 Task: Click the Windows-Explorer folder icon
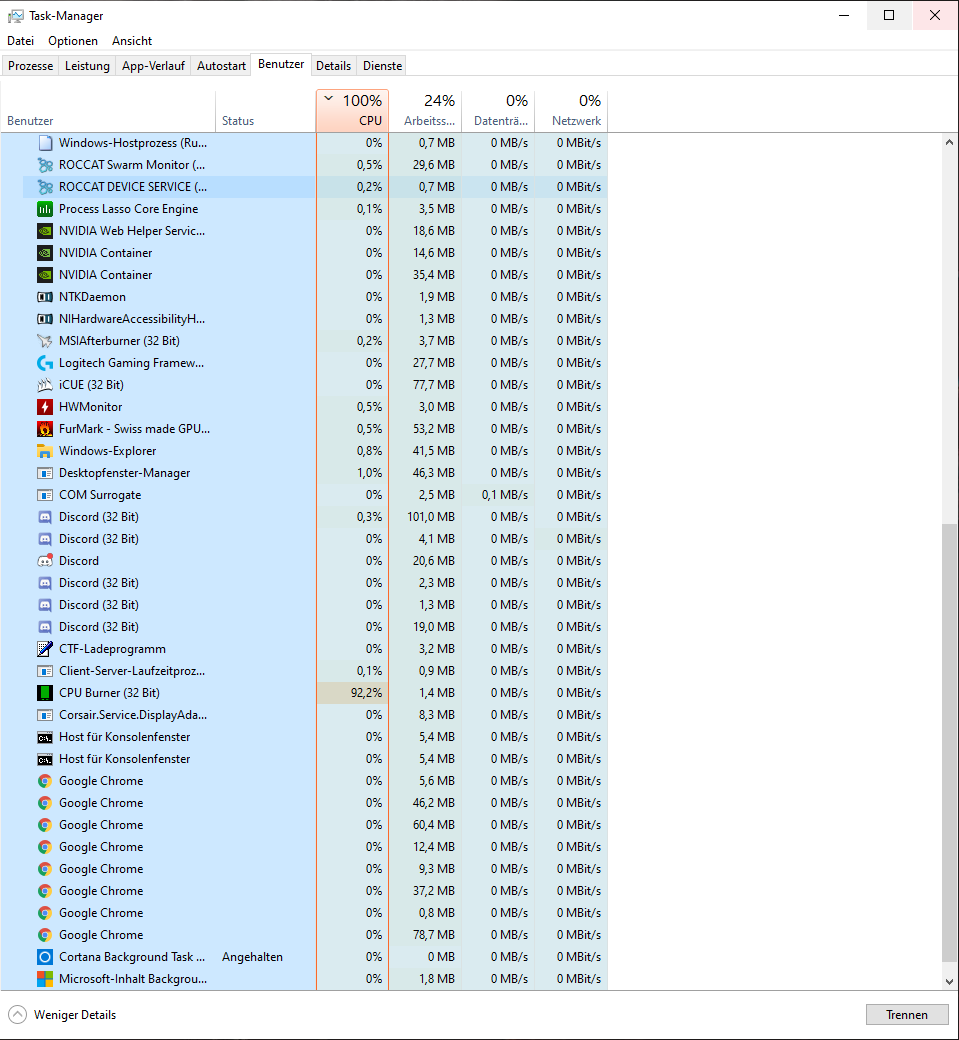coord(44,451)
